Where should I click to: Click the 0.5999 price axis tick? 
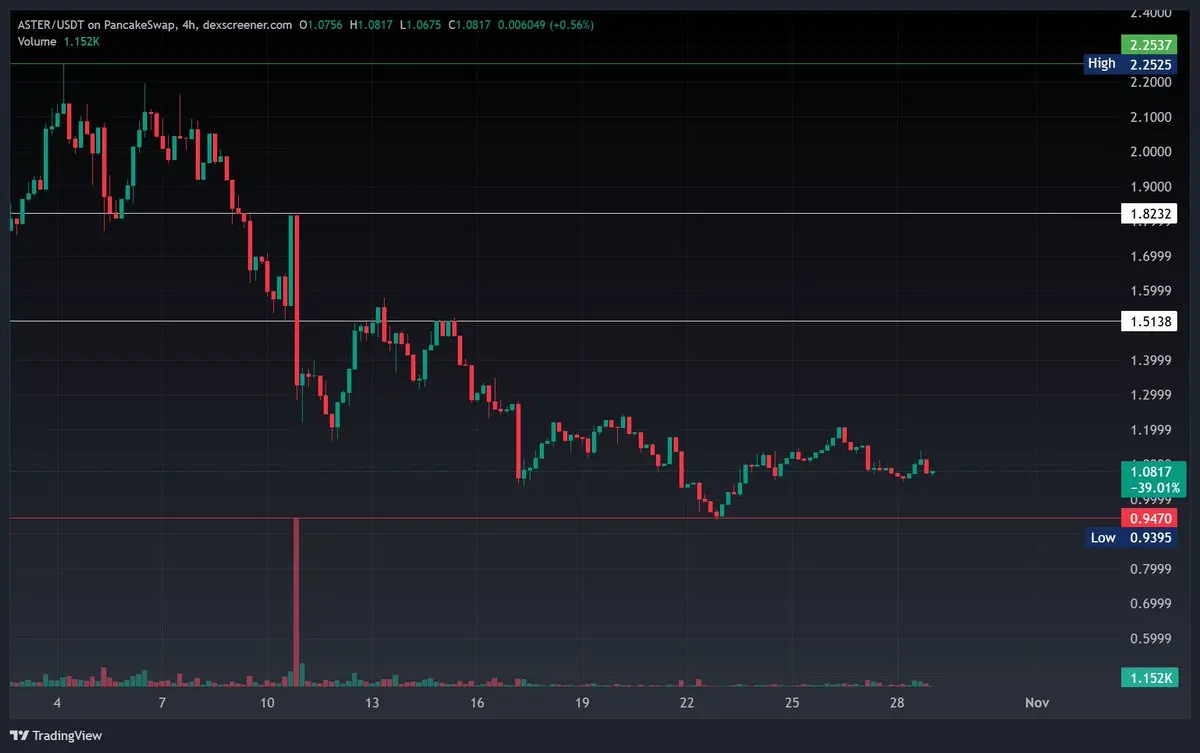click(x=1150, y=638)
